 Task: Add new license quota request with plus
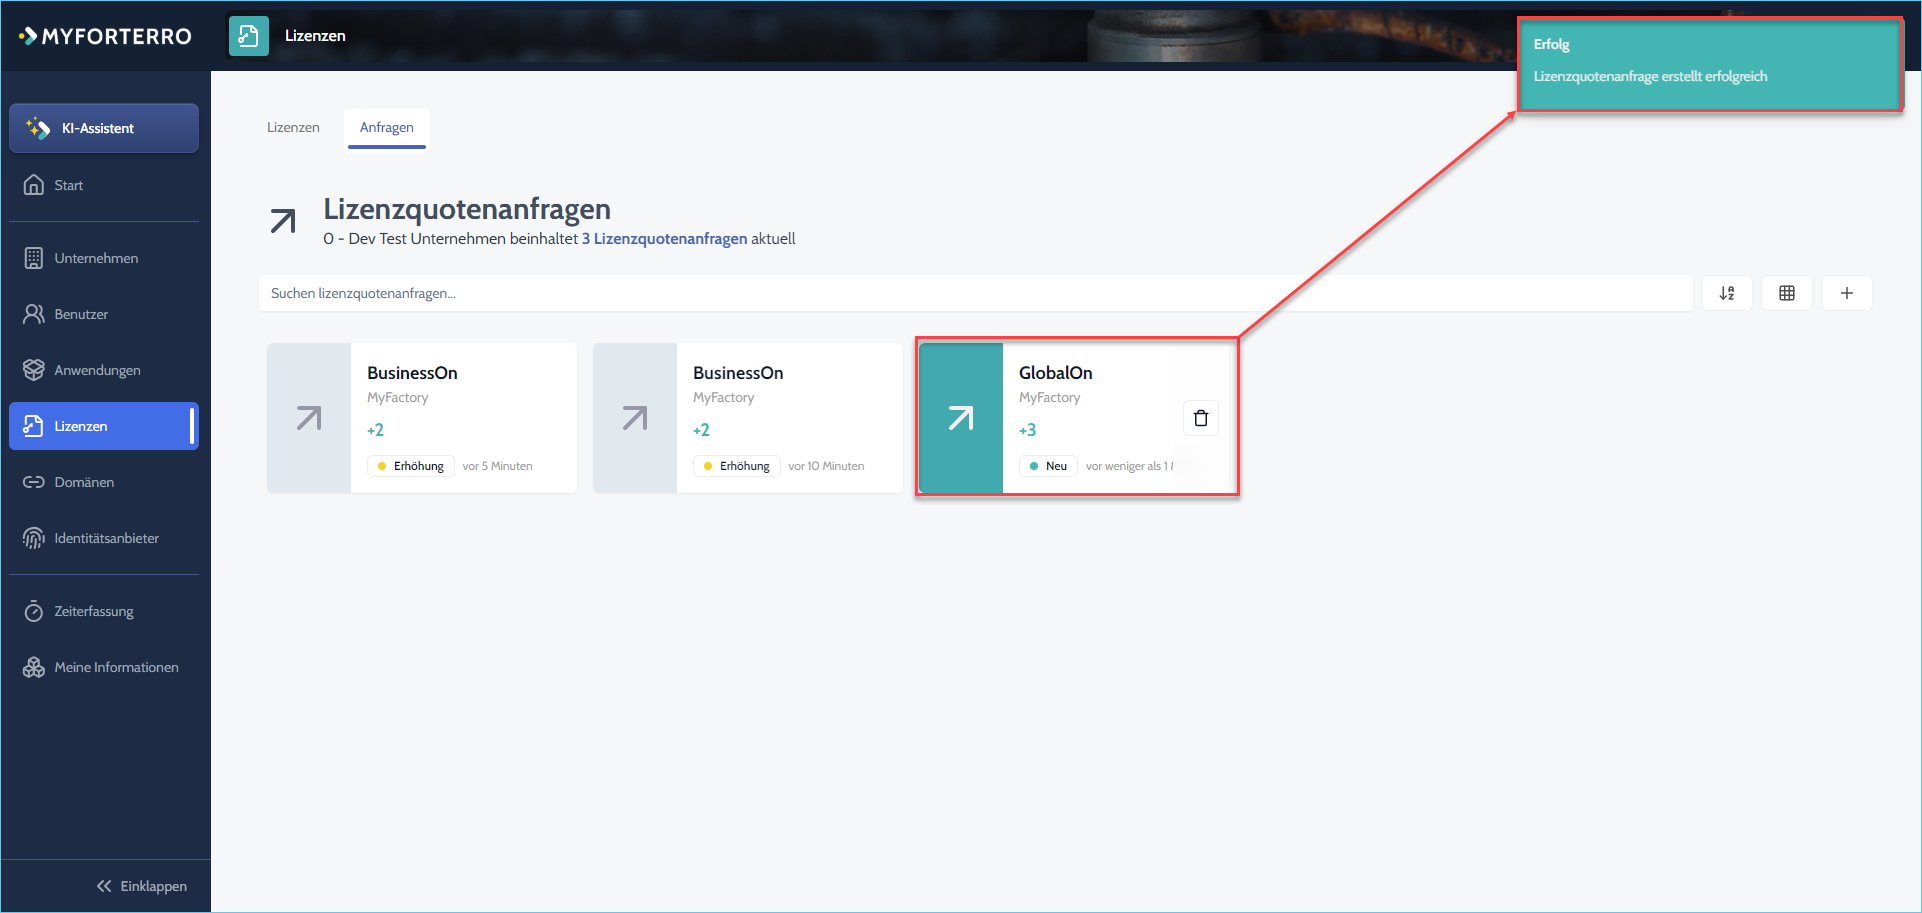coord(1847,293)
